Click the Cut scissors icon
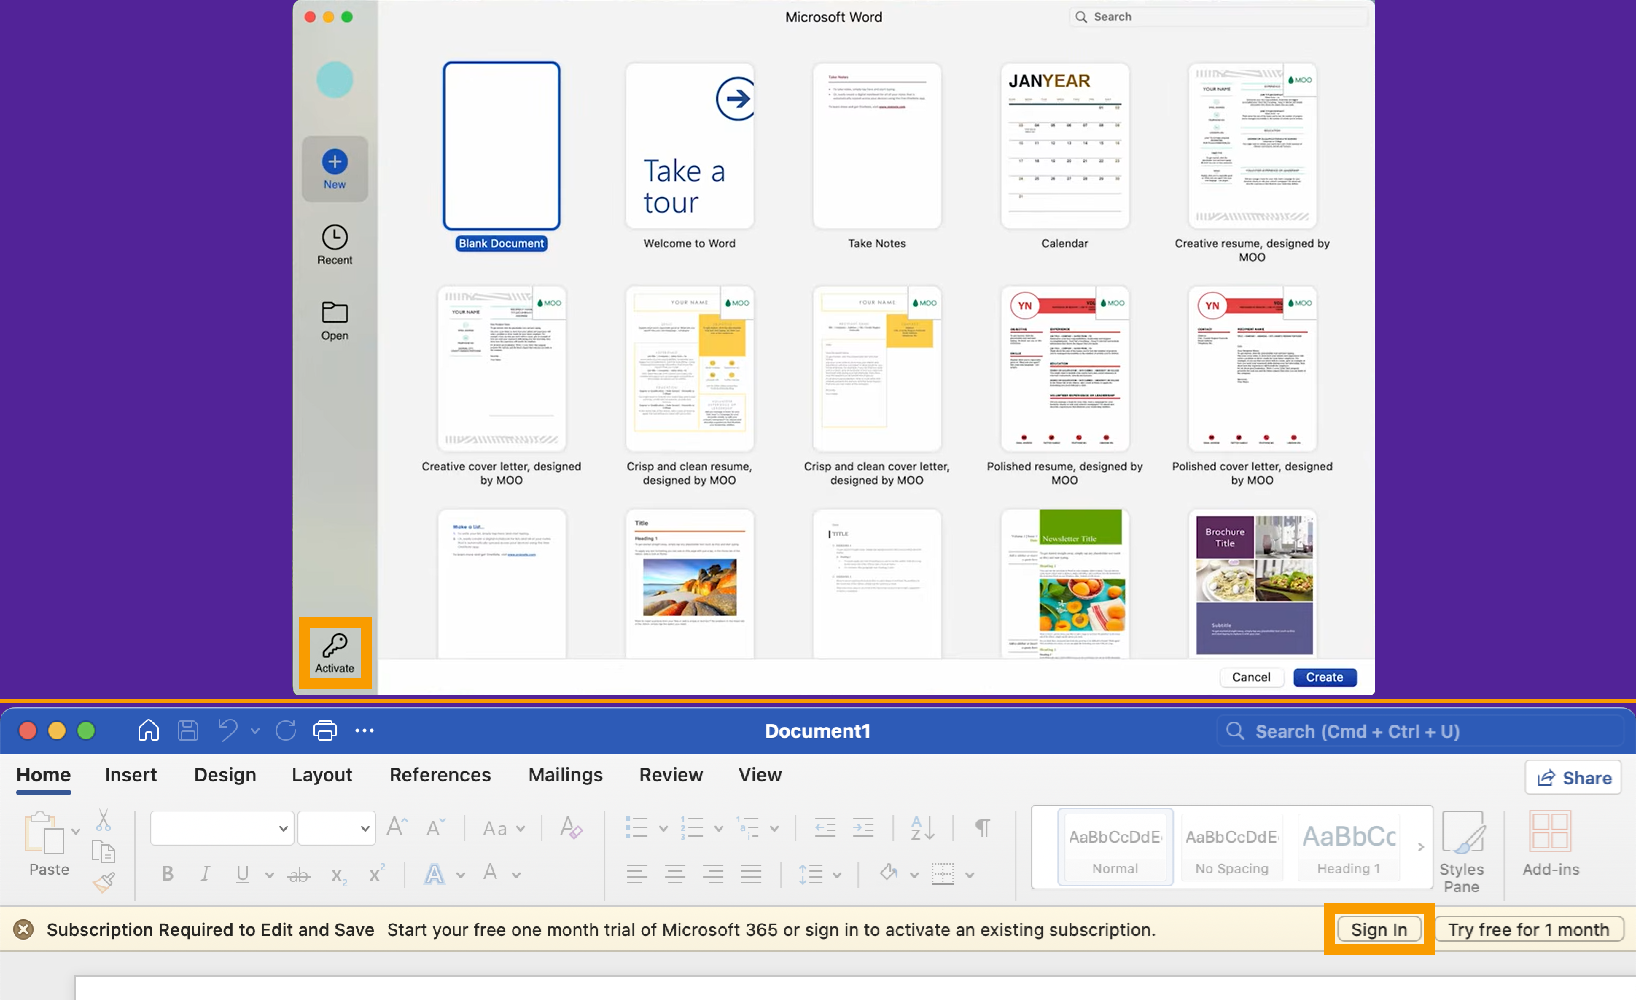This screenshot has width=1636, height=1000. [103, 821]
